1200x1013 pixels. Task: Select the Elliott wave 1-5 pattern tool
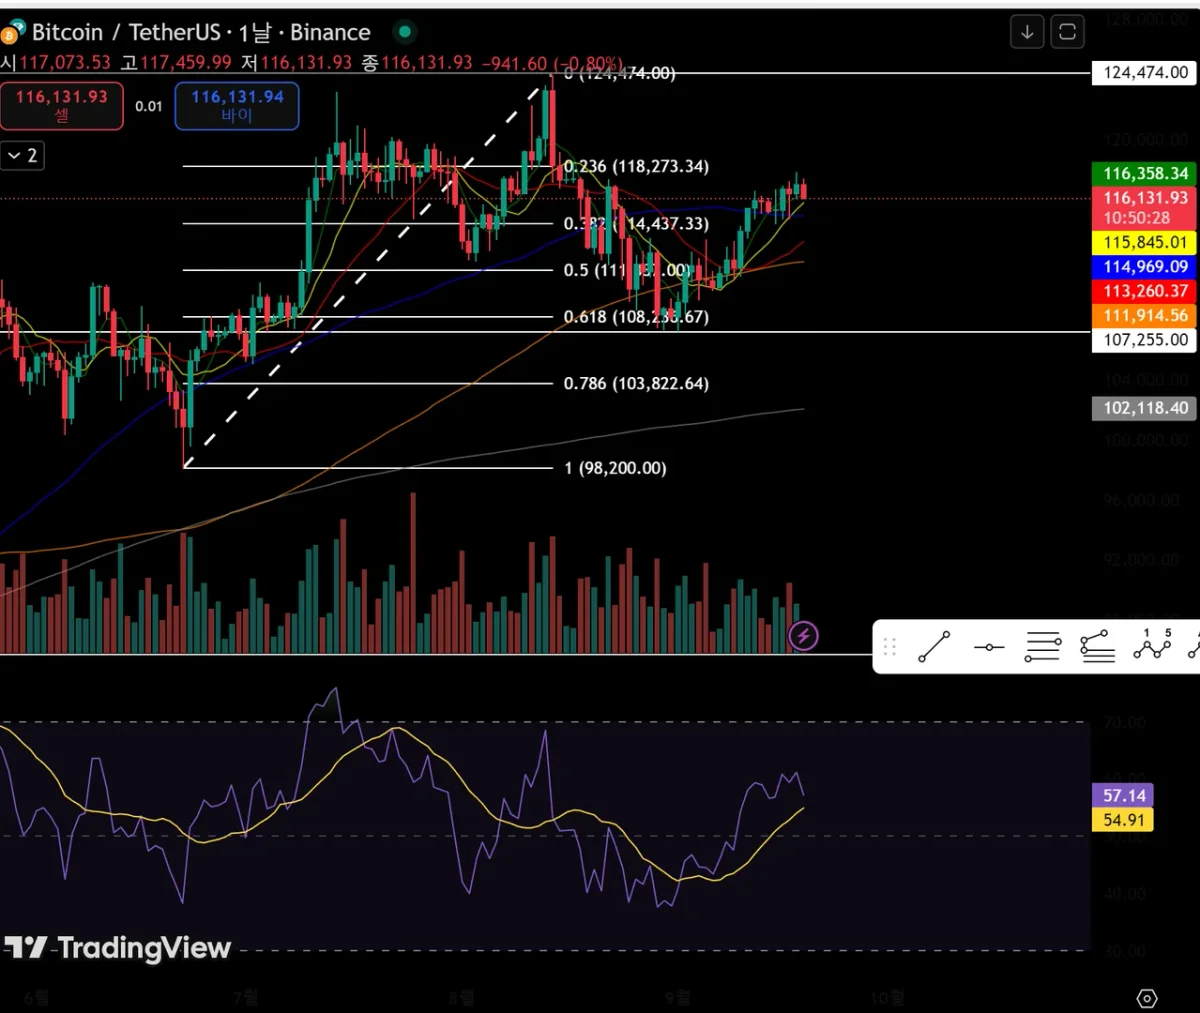[1152, 647]
